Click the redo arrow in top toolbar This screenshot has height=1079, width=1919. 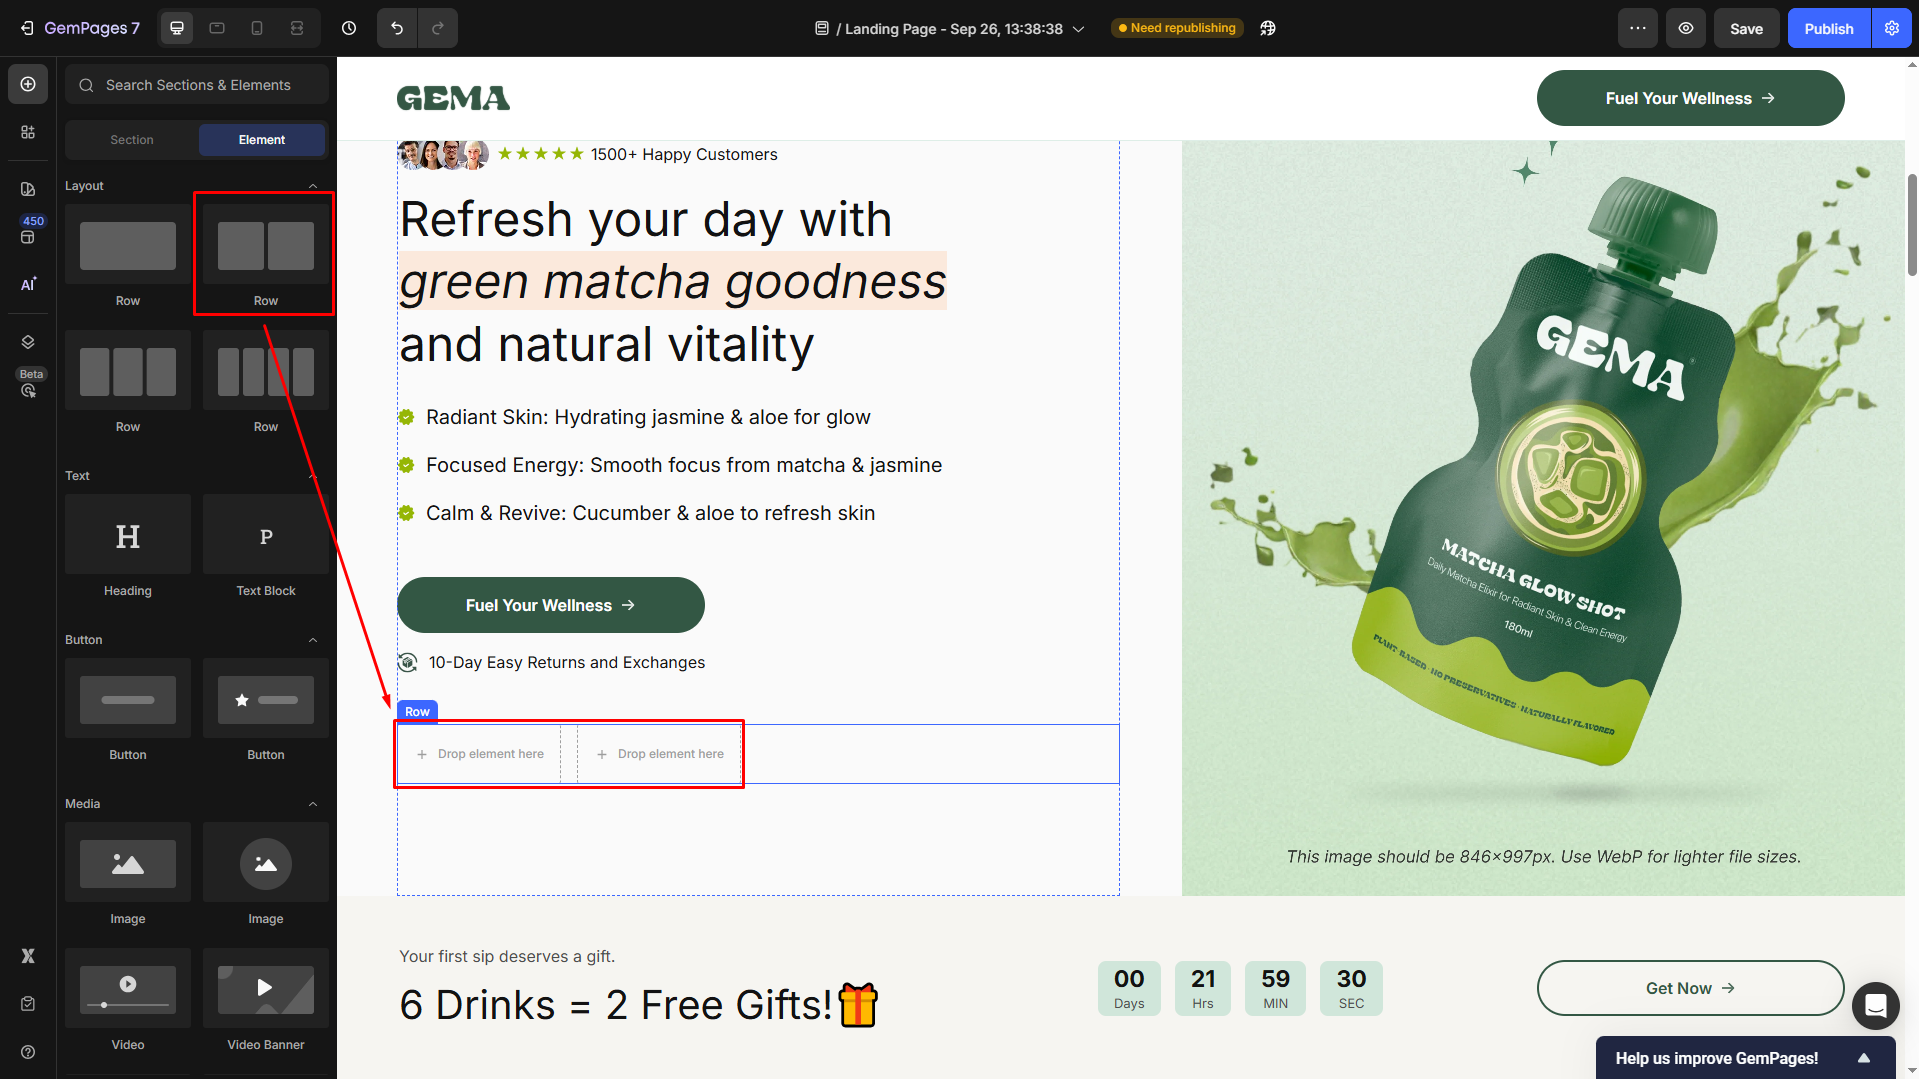coord(437,28)
